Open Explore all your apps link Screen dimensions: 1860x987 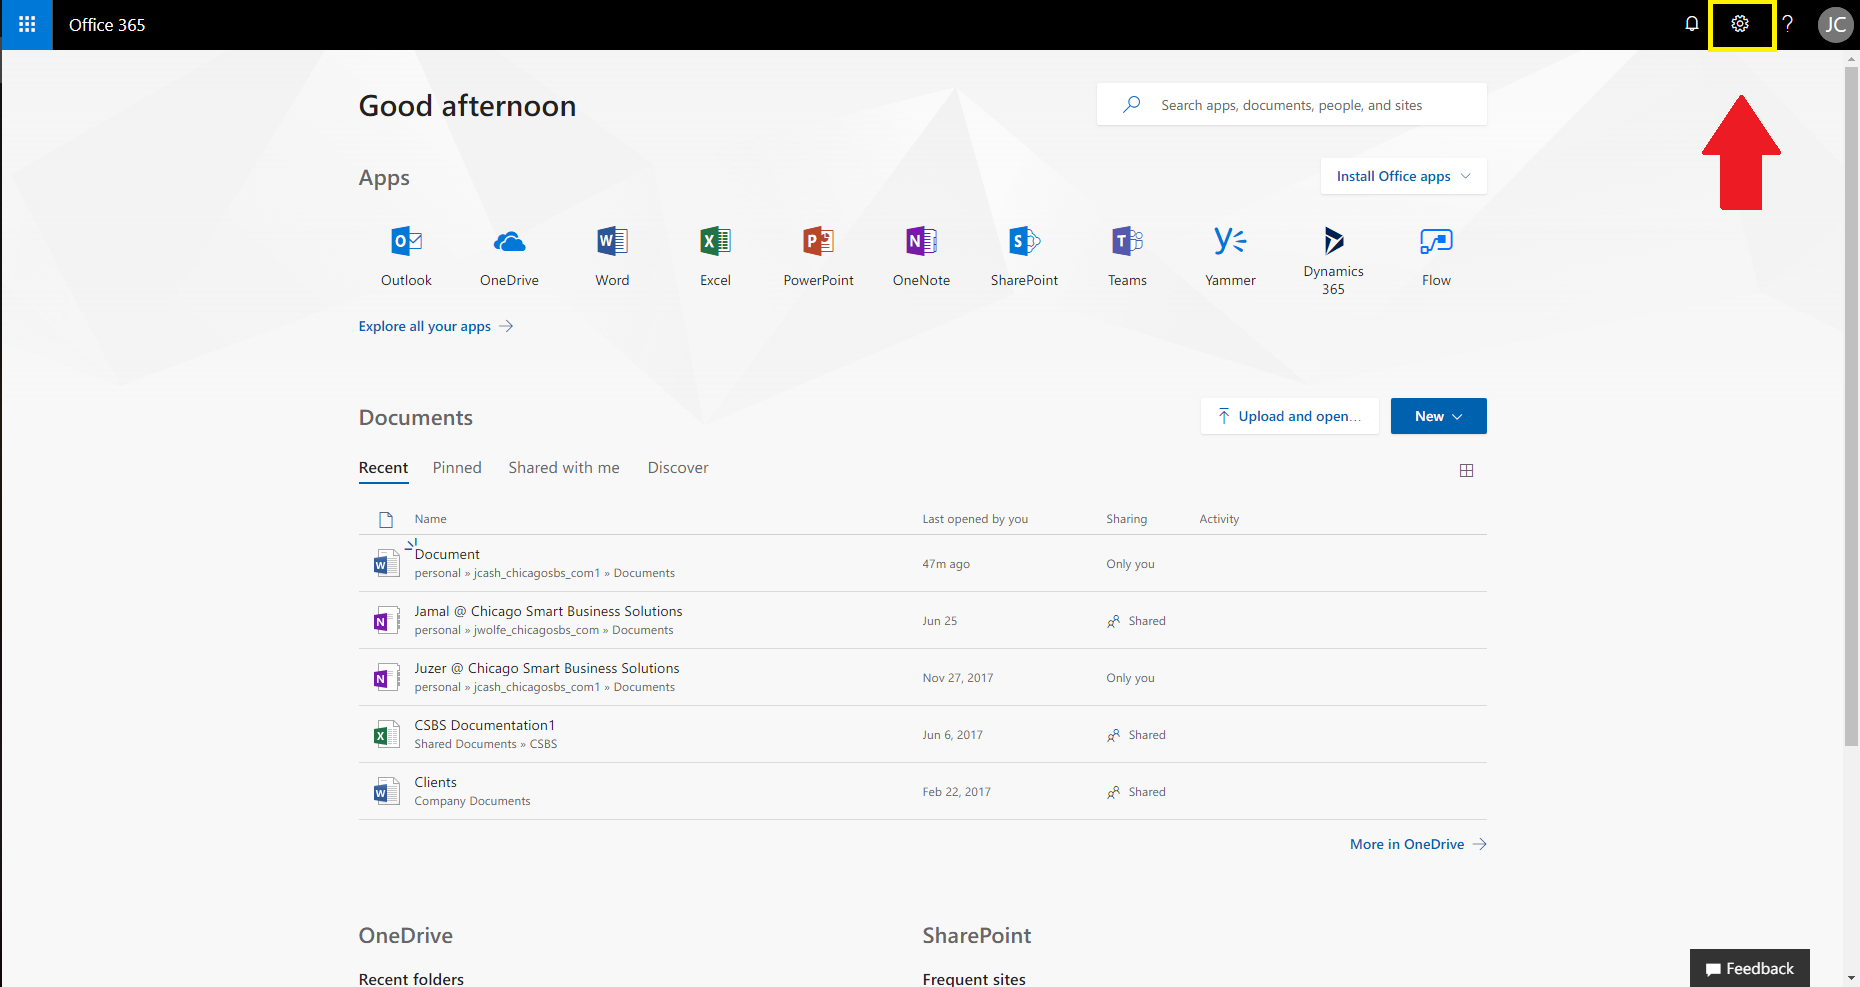[436, 326]
